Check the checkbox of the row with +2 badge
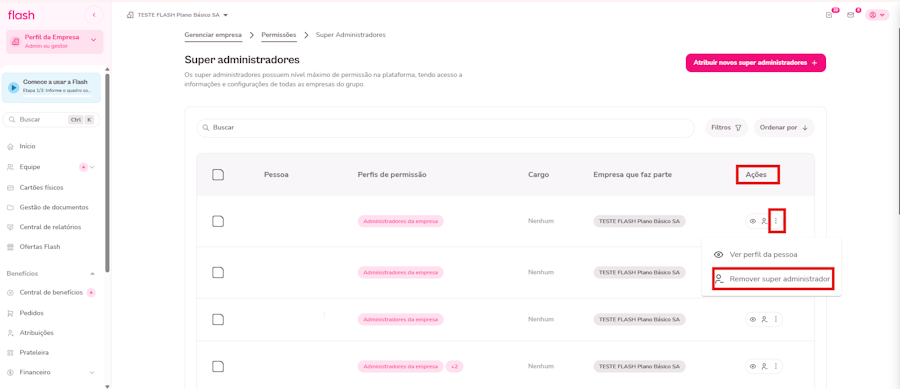The width and height of the screenshot is (900, 389). (218, 366)
